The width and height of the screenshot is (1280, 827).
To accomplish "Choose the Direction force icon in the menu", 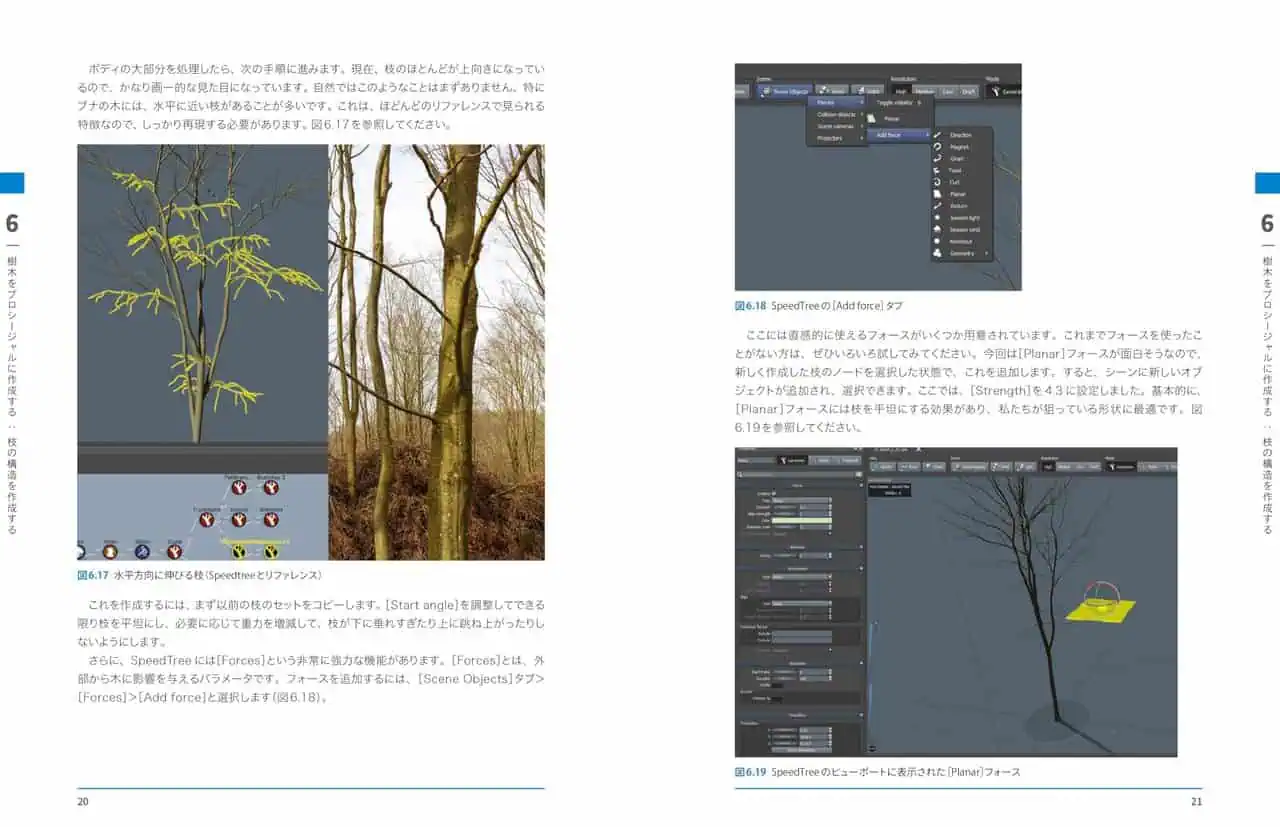I will point(937,135).
